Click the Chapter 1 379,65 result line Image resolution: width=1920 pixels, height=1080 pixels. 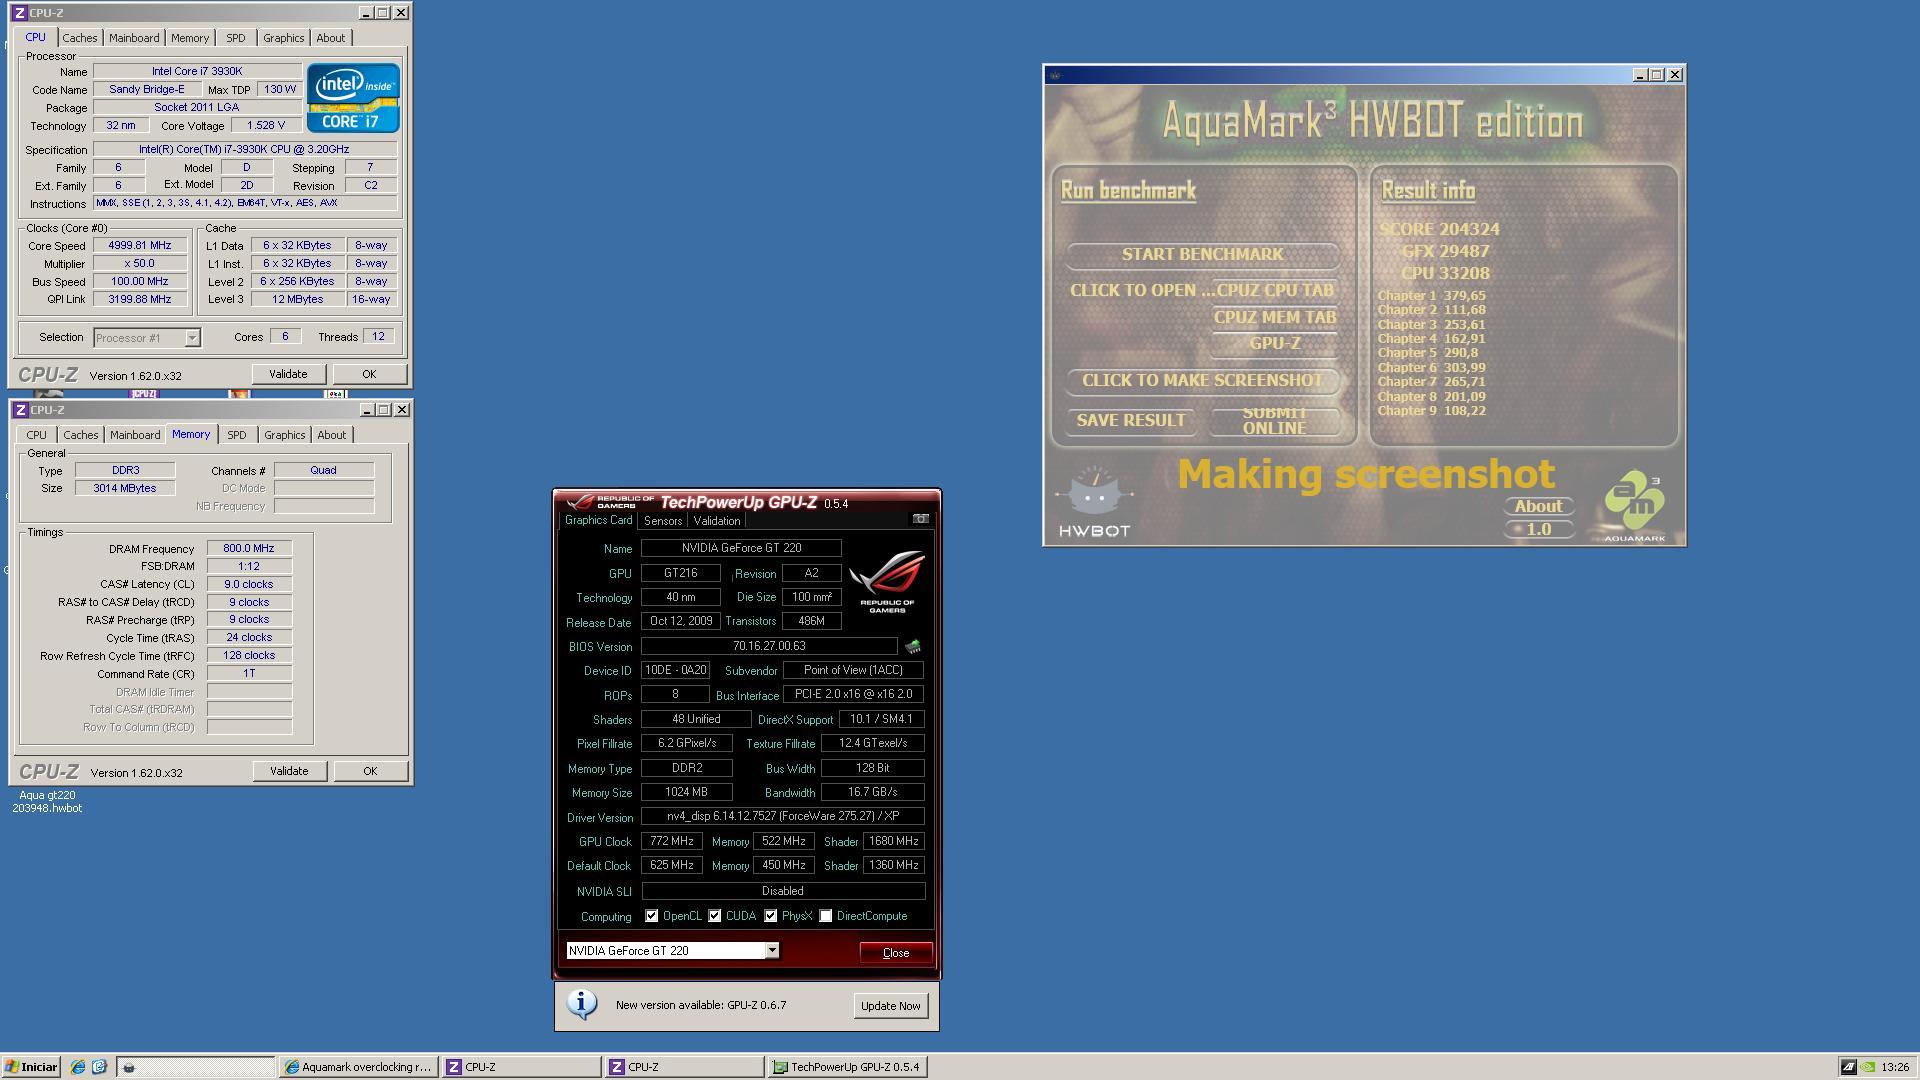1431,296
